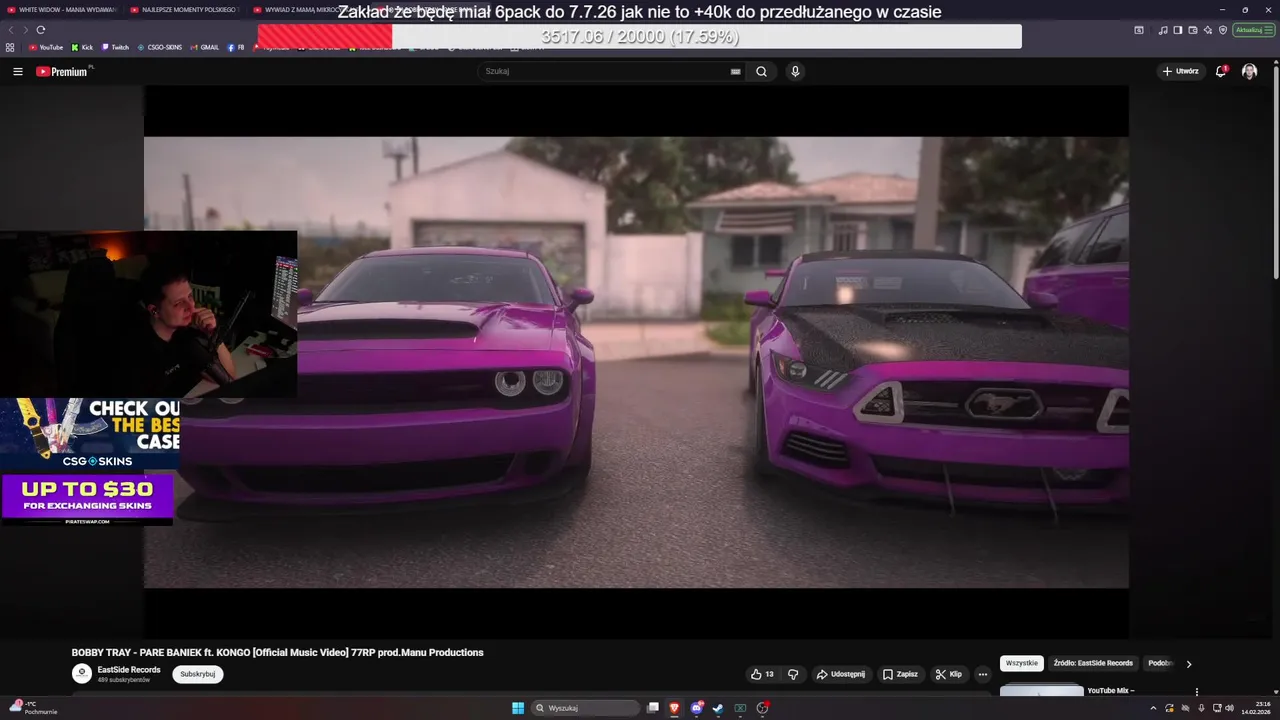Open EastSide Records channel name link
This screenshot has width=1280, height=720.
[x=129, y=669]
